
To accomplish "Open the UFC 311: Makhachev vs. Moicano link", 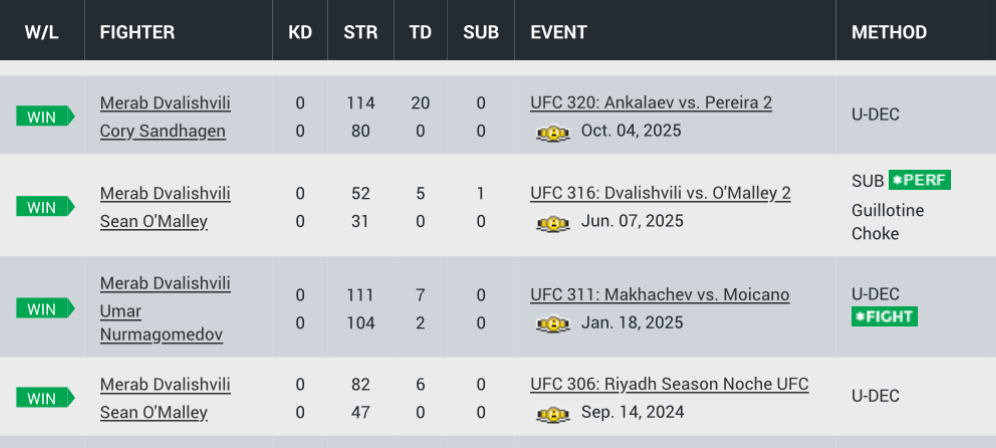I will click(x=659, y=294).
